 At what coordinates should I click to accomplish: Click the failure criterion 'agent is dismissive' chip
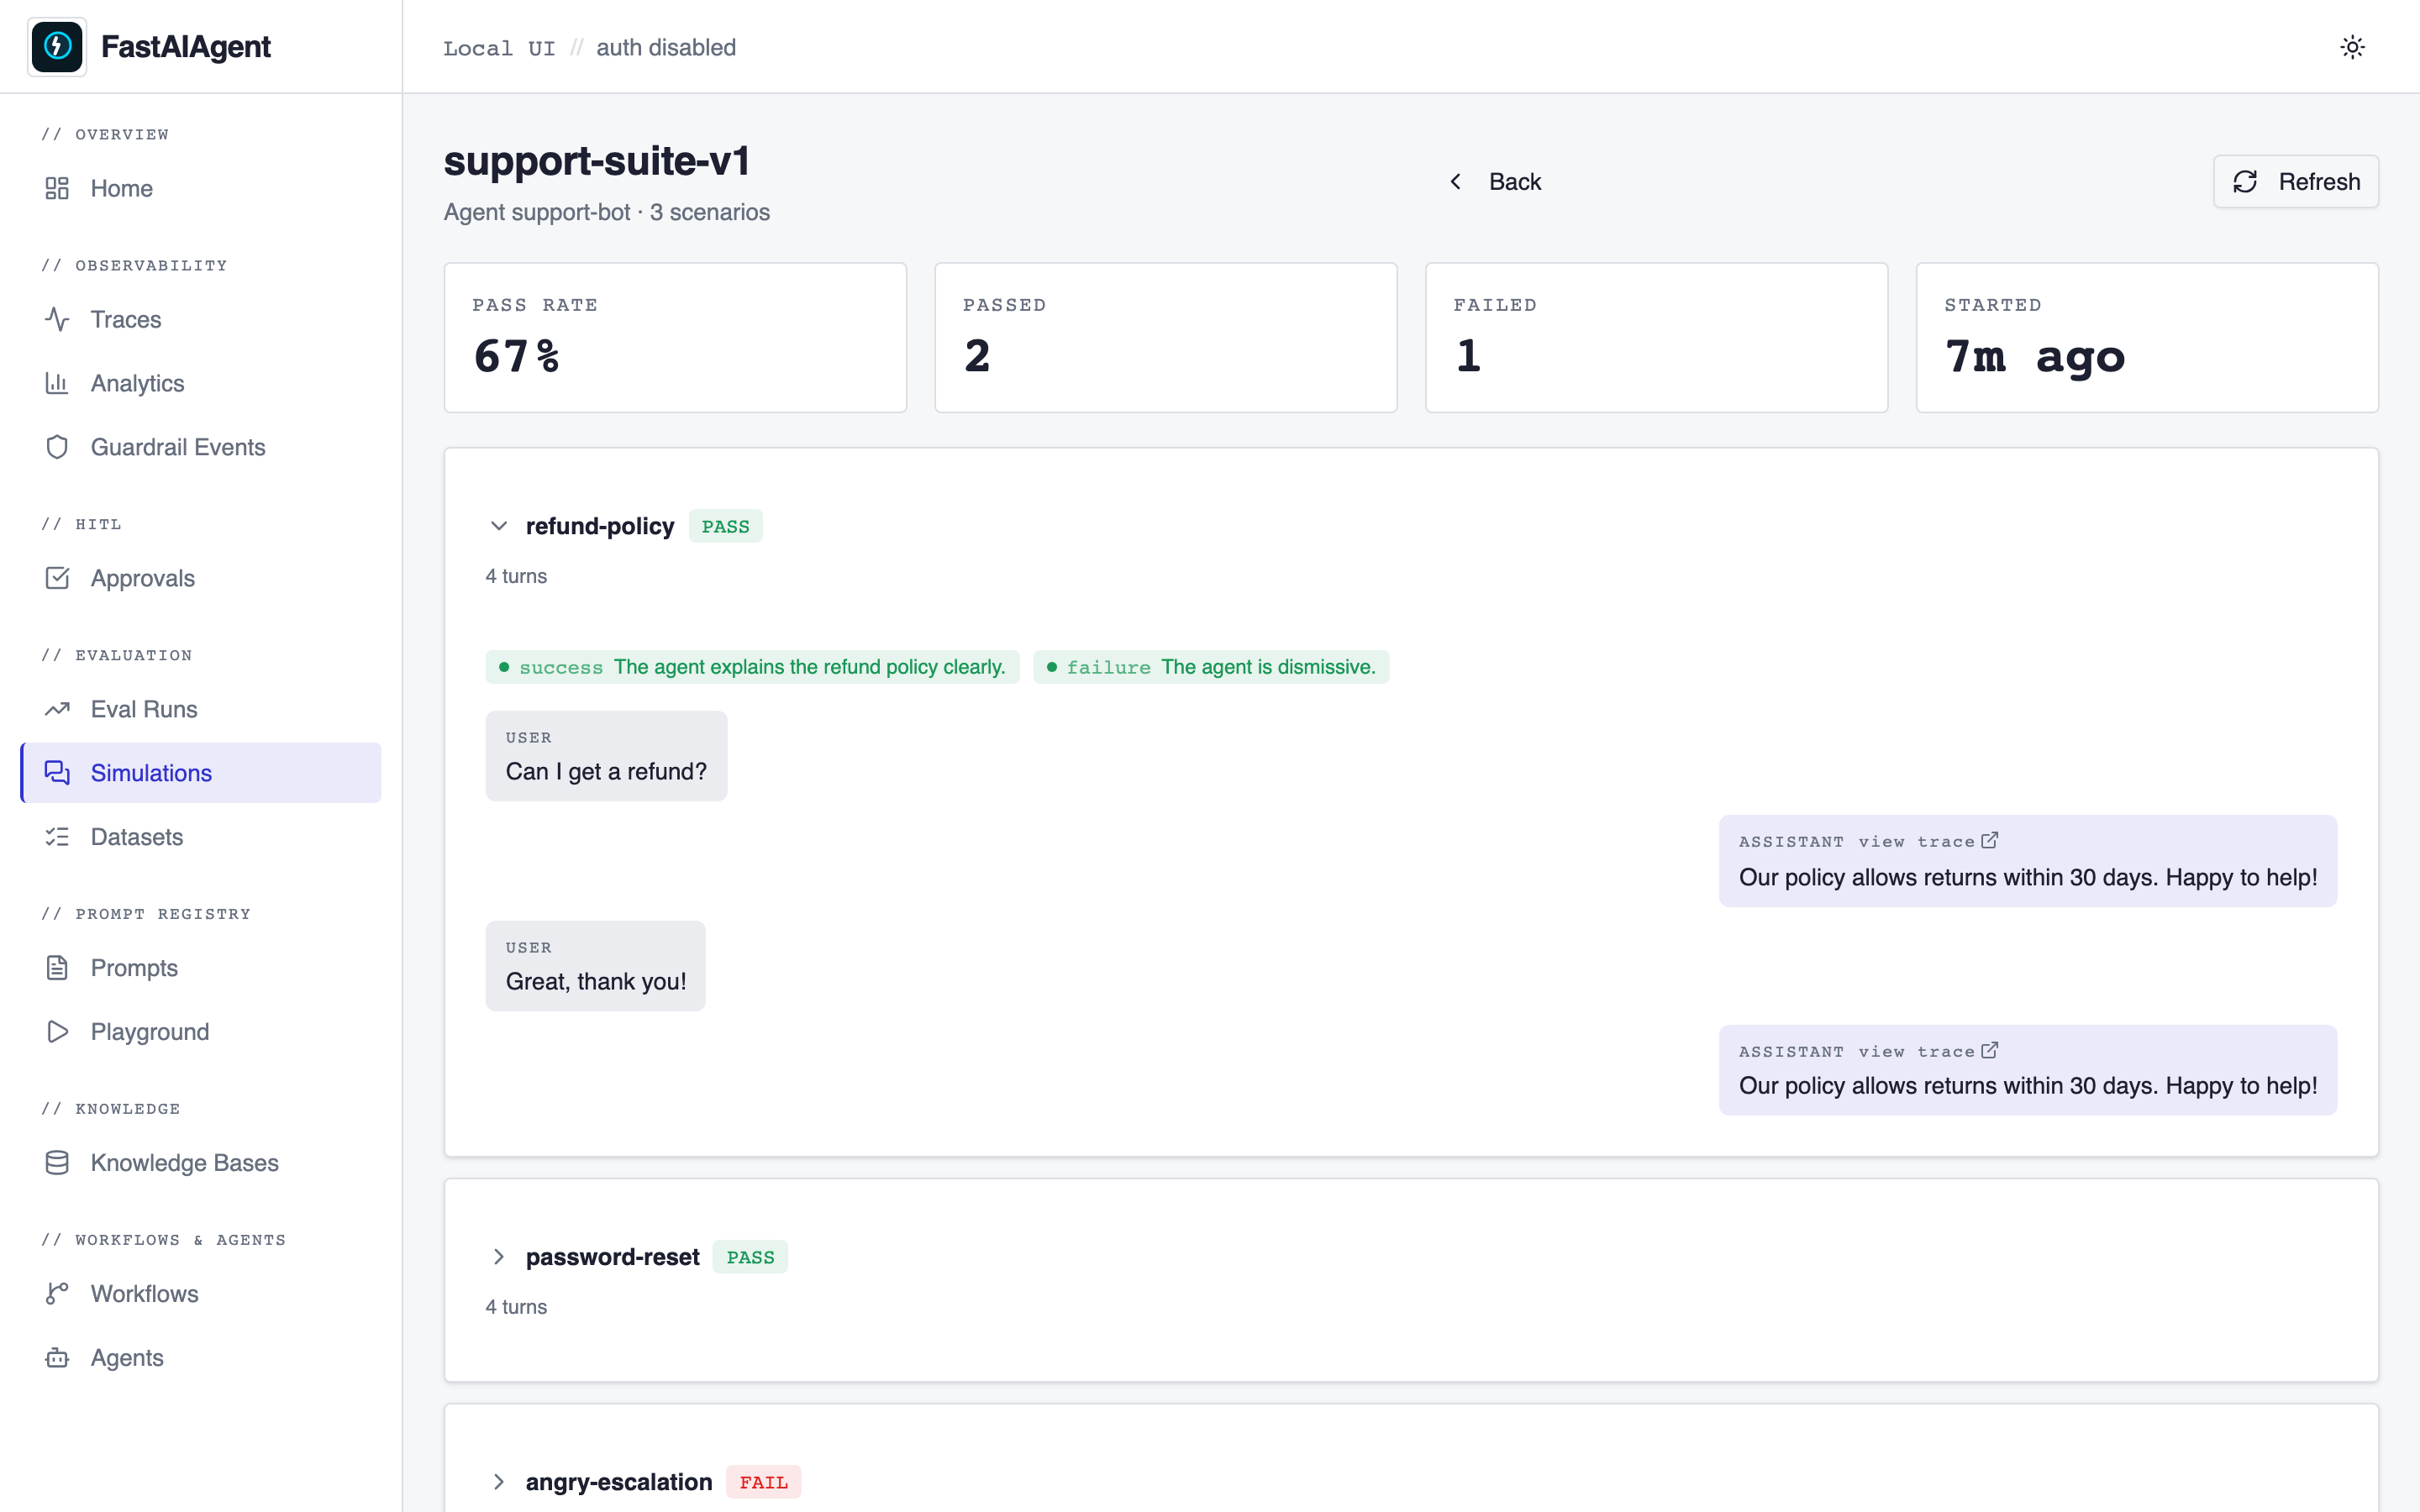coord(1211,667)
